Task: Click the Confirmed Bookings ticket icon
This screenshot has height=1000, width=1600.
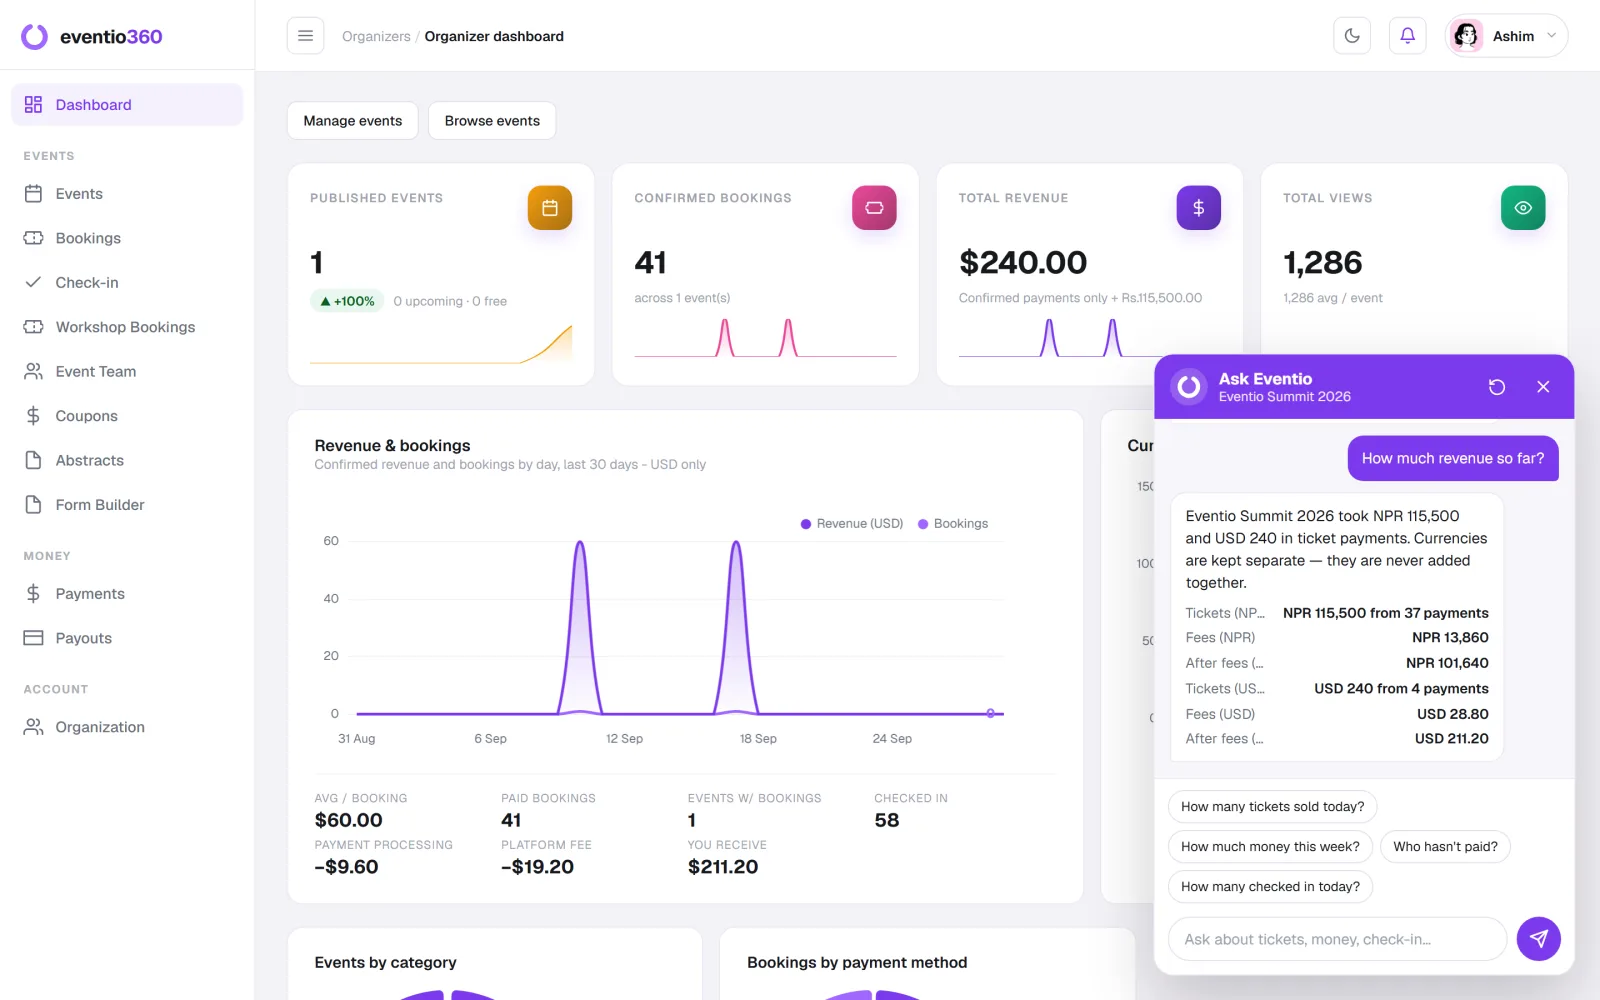Action: [874, 208]
